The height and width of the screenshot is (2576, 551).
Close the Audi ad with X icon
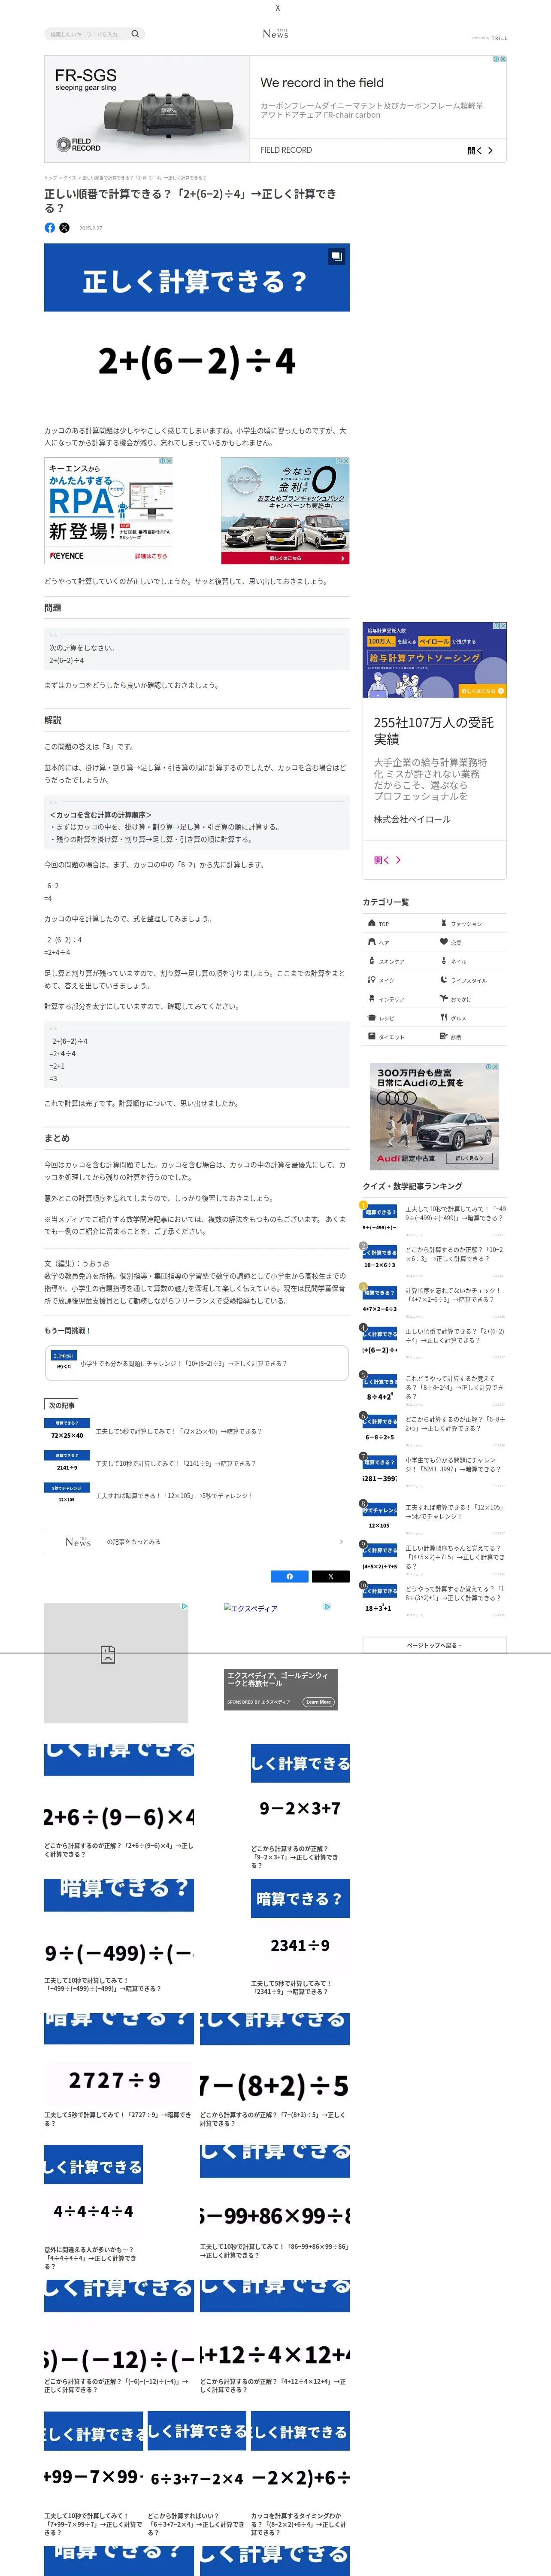point(495,1067)
